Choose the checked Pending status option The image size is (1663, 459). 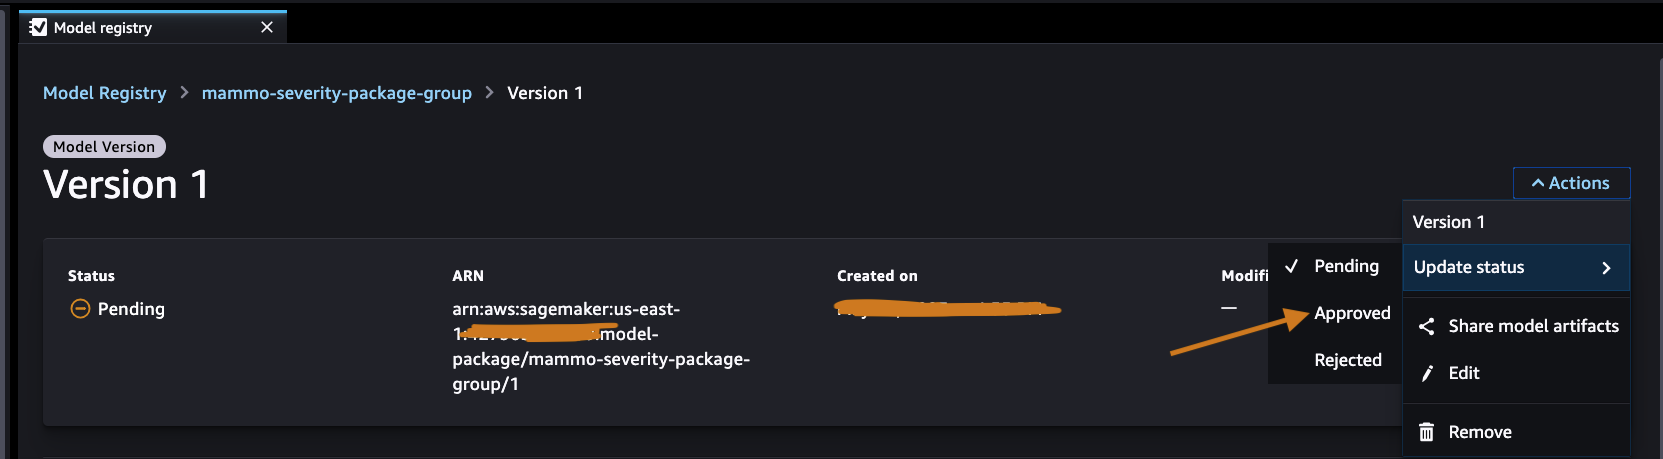pyautogui.click(x=1346, y=266)
